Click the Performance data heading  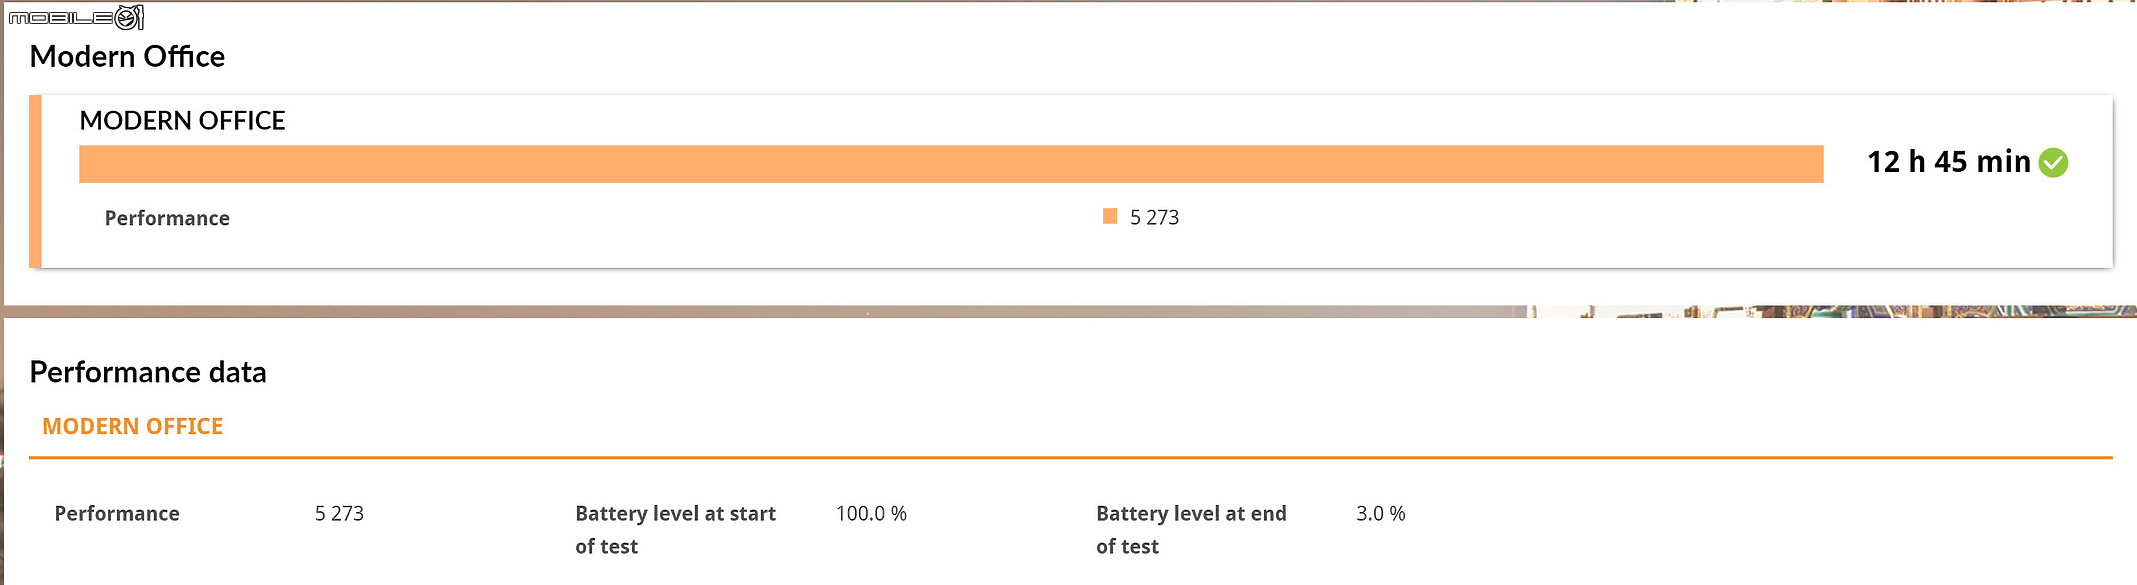[x=148, y=372]
